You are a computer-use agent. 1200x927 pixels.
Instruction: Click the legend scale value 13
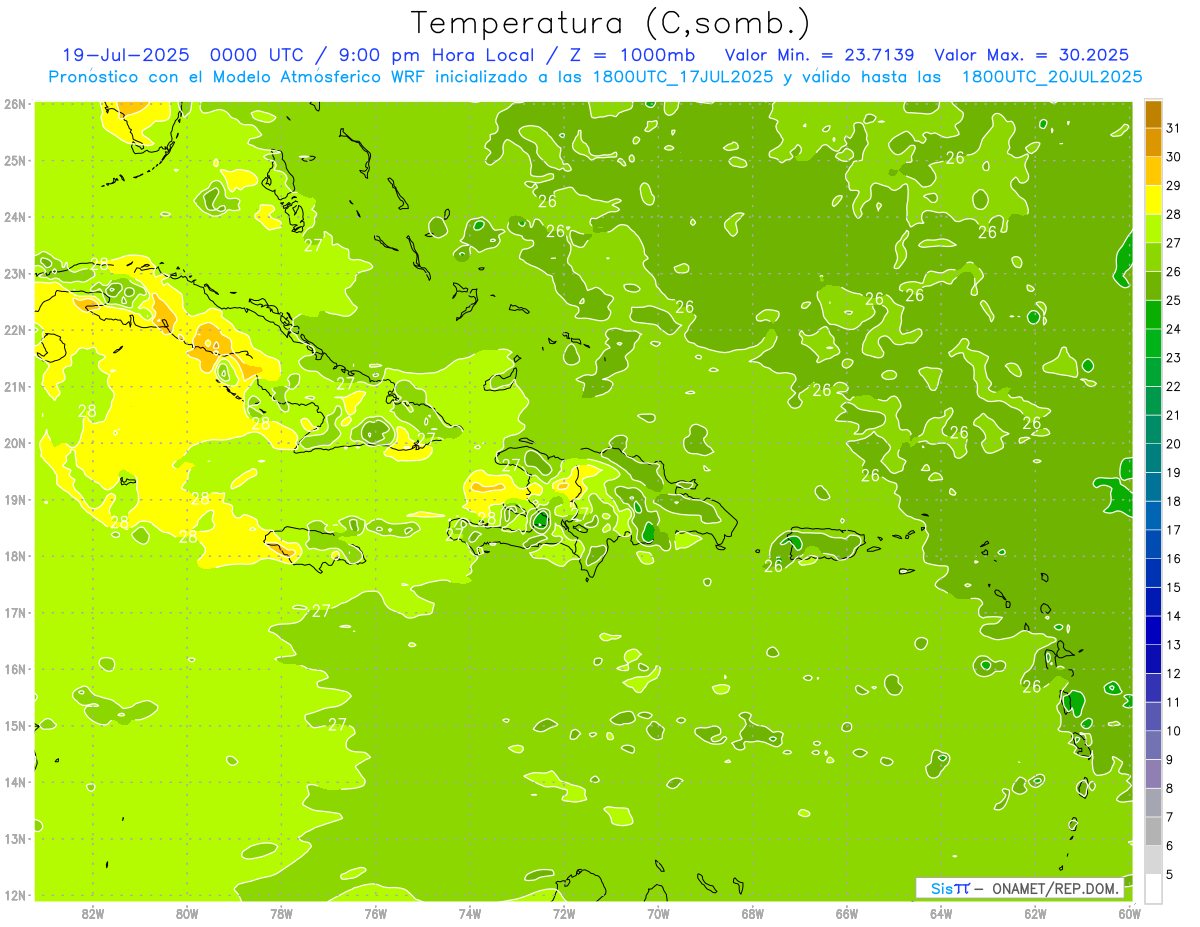pyautogui.click(x=1174, y=645)
